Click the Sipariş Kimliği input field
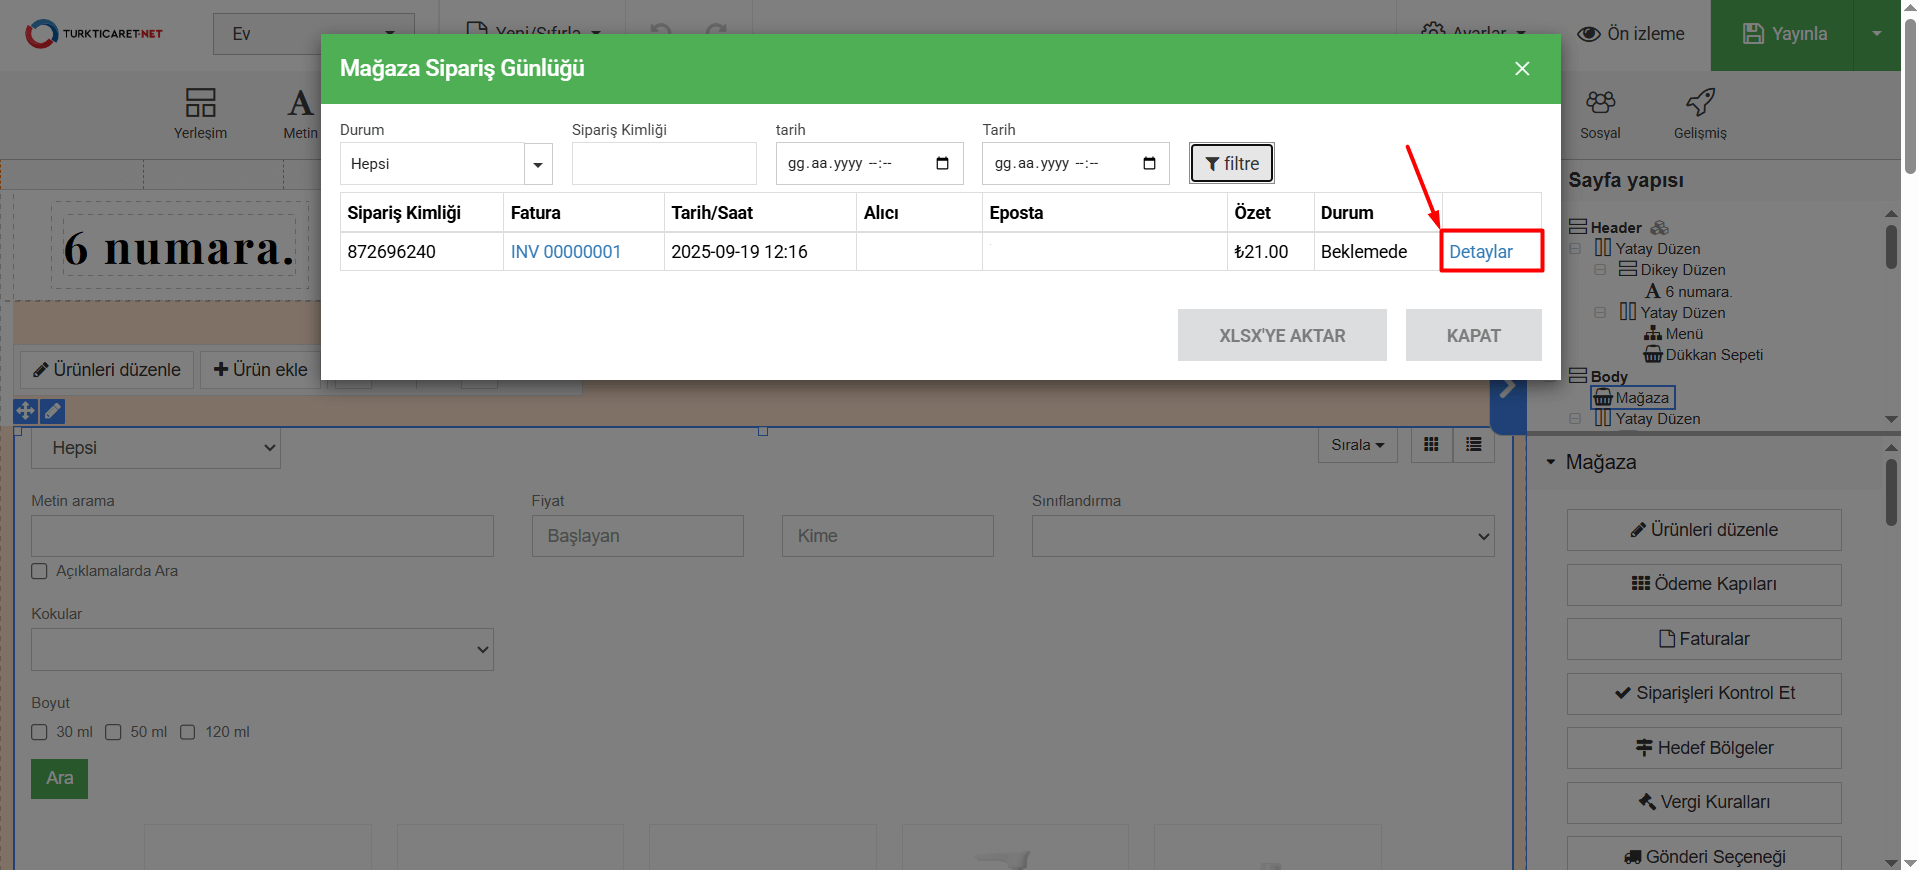 [664, 164]
